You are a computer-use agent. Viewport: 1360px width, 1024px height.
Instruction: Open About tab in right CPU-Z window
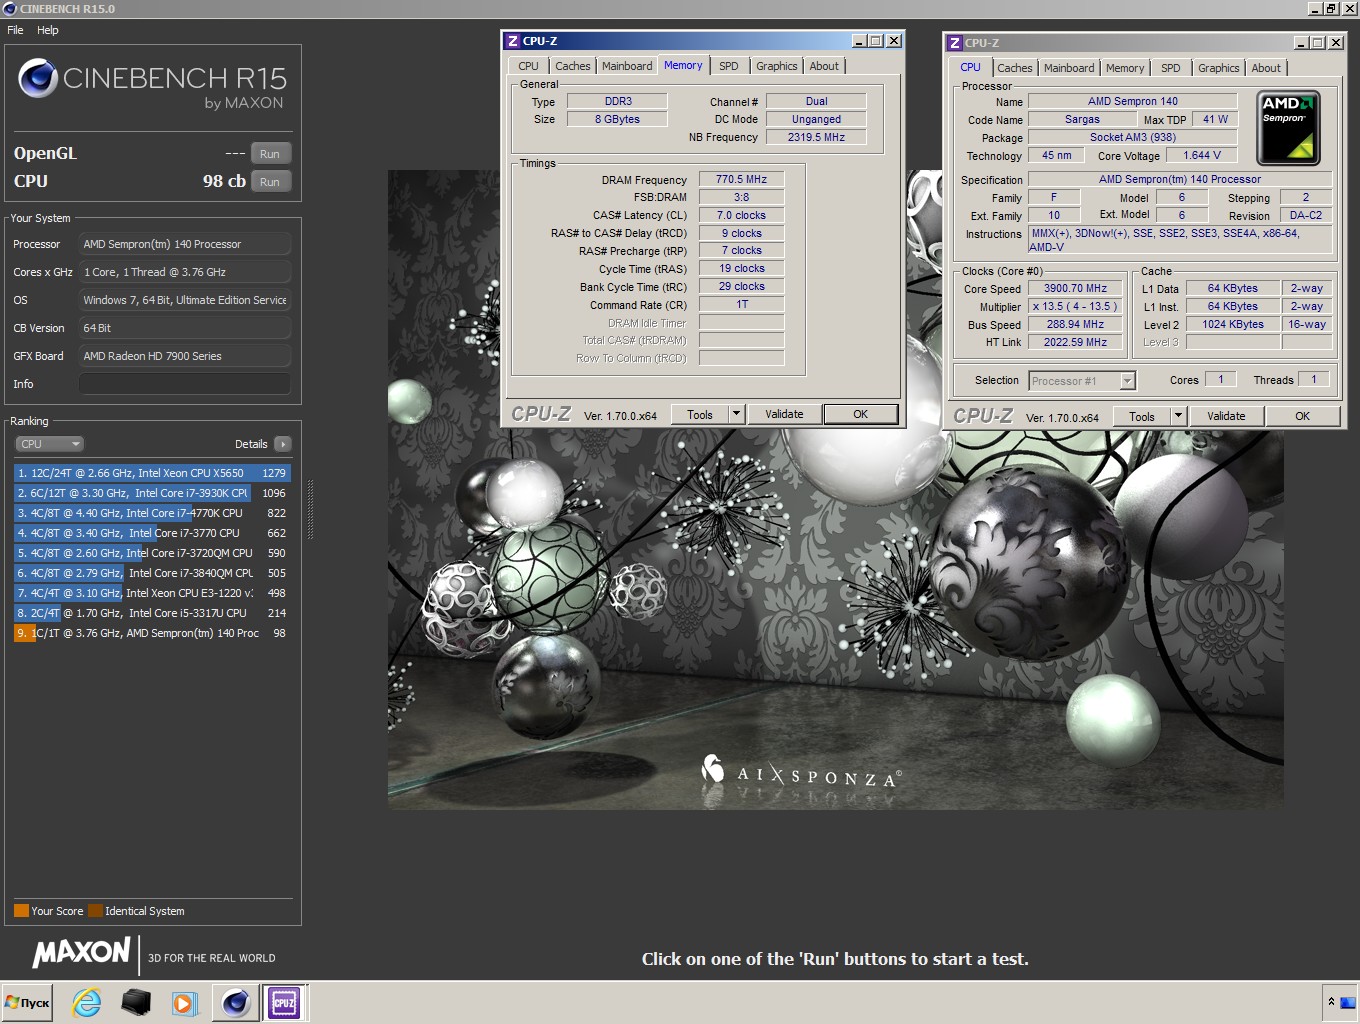(1266, 68)
